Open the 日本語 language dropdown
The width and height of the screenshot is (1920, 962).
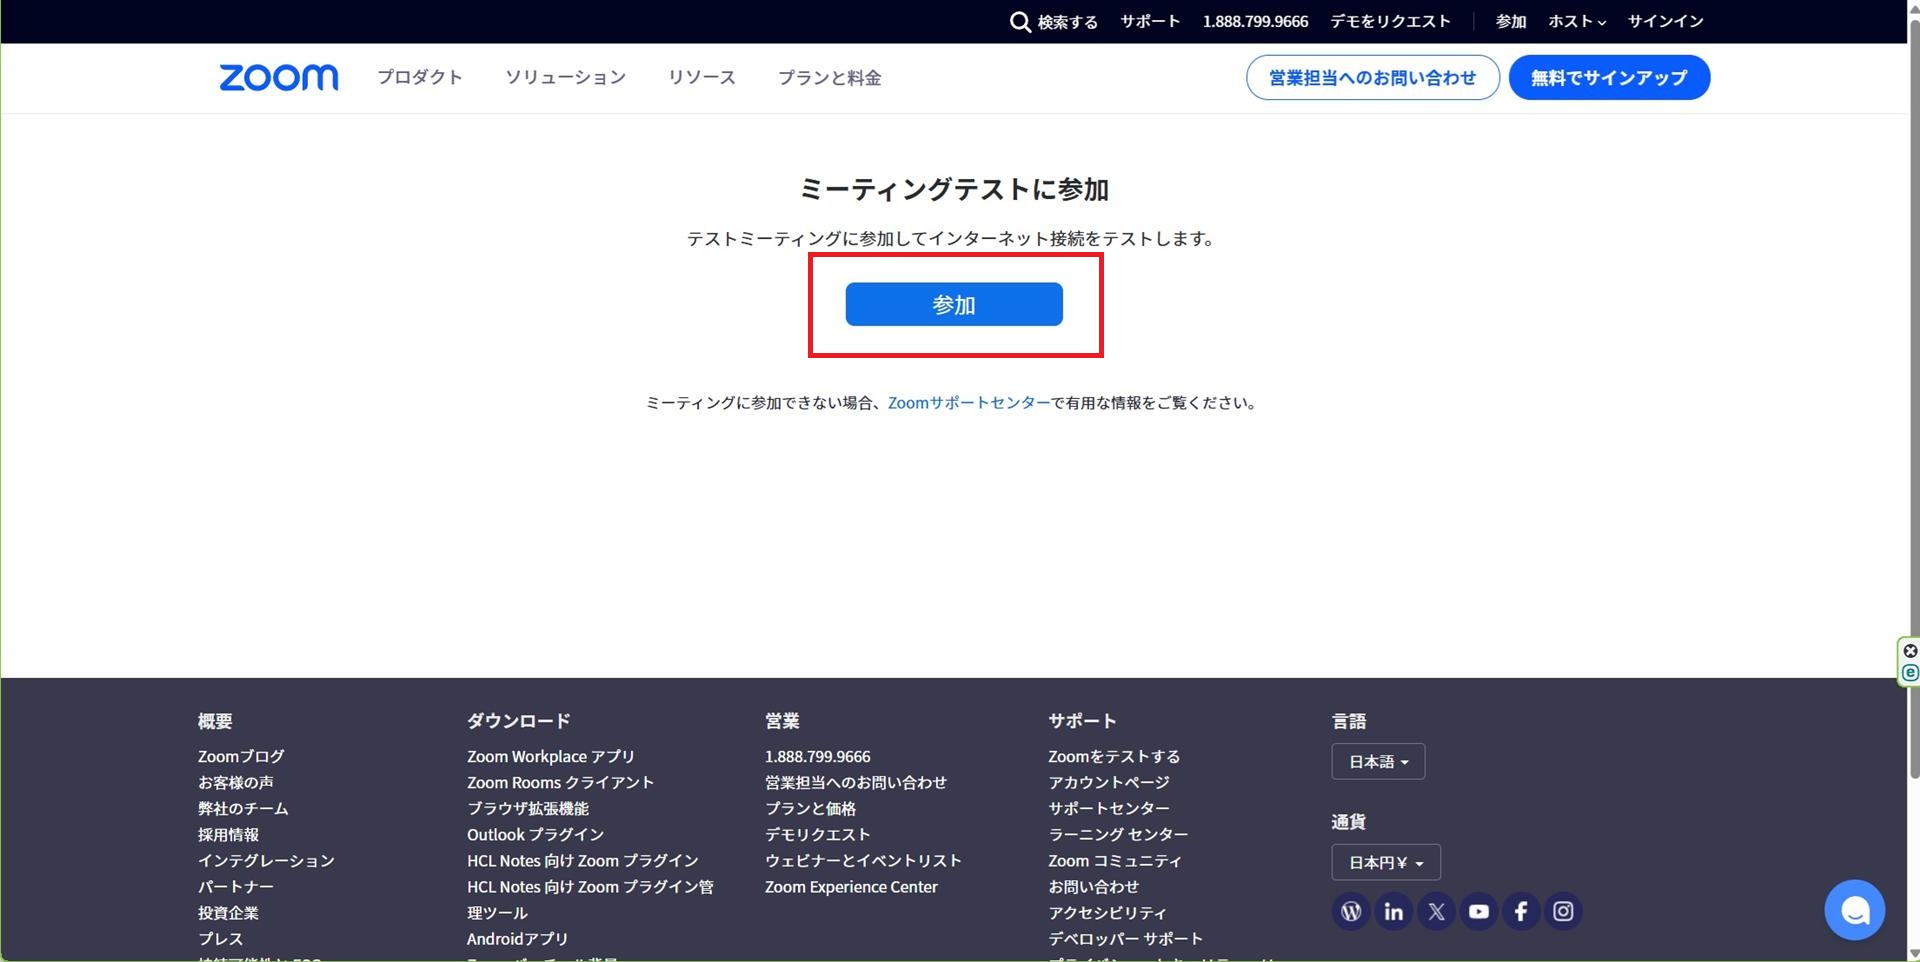[x=1378, y=762]
